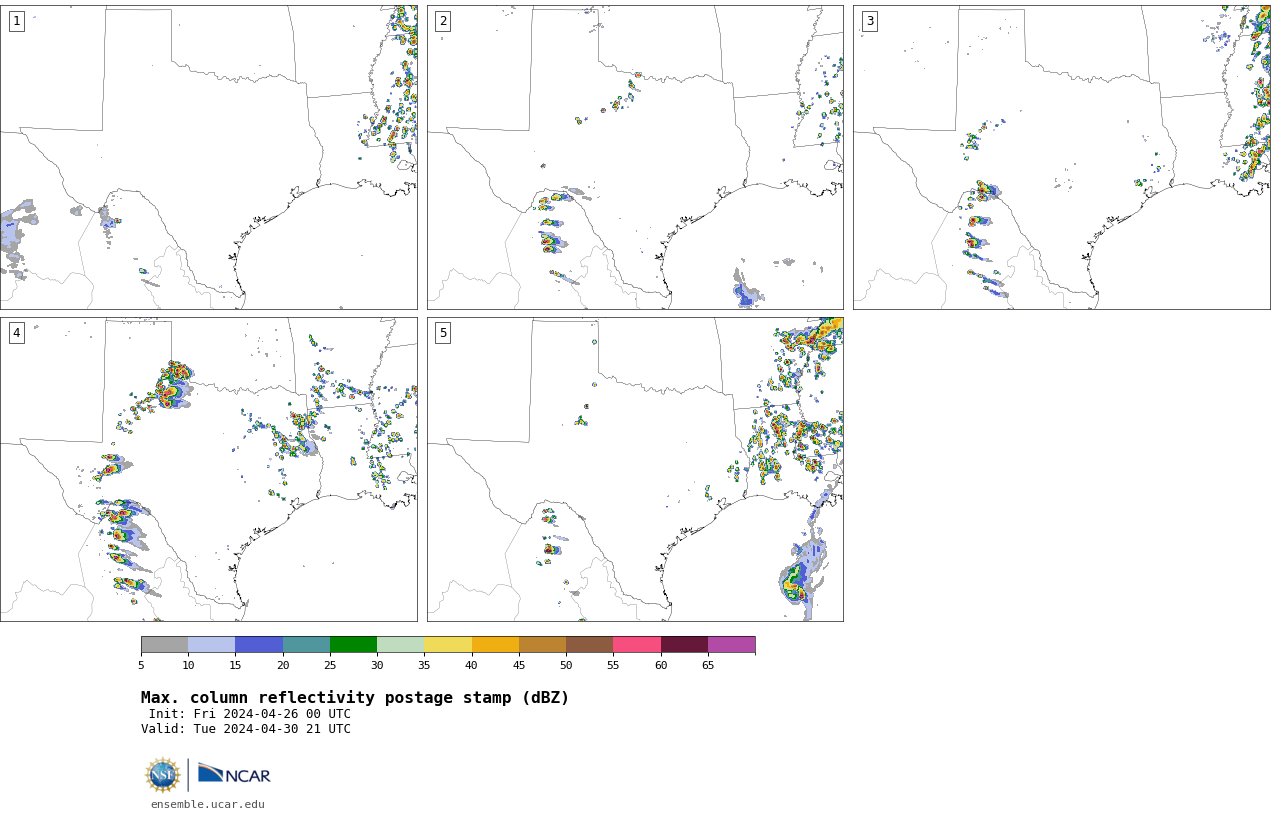Click the member number 3 label box
This screenshot has width=1280, height=815.
(x=869, y=21)
